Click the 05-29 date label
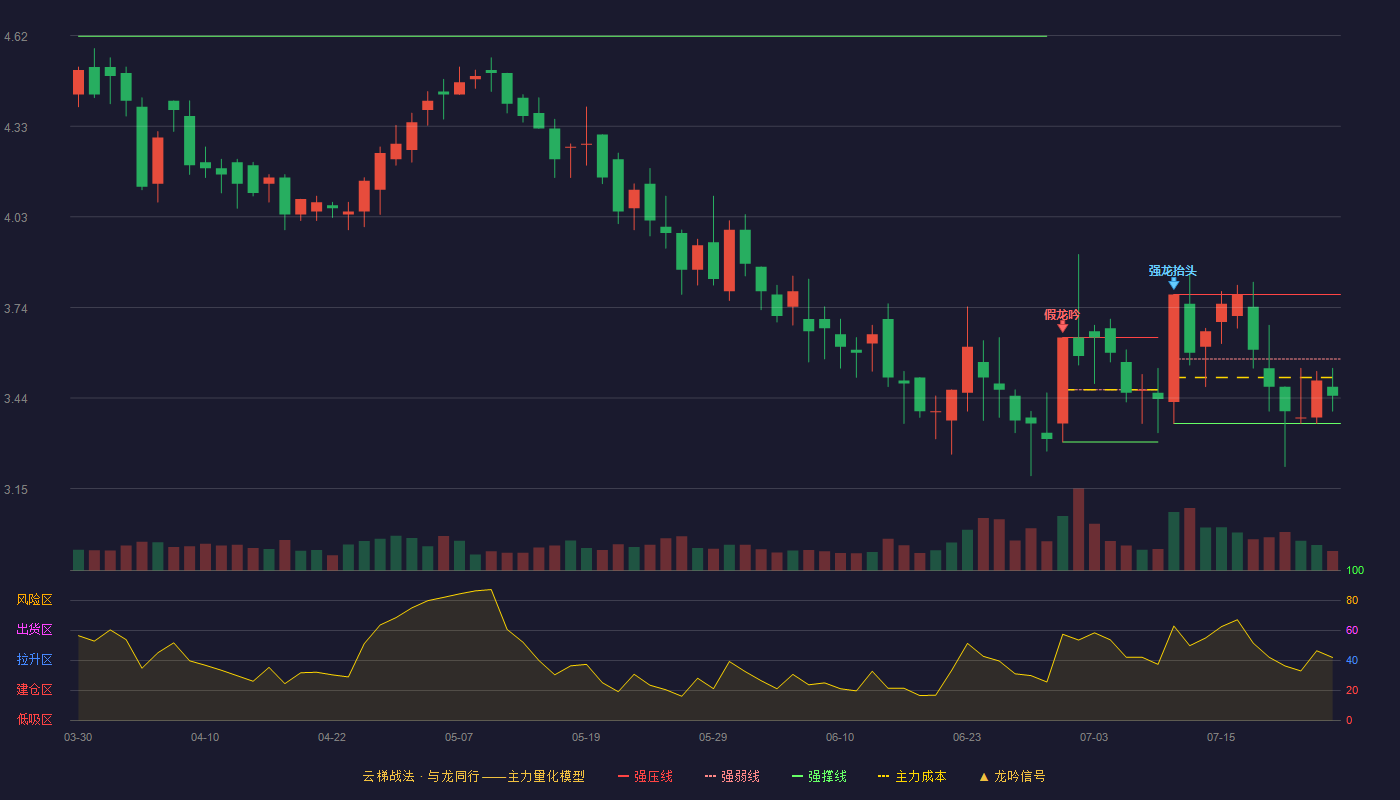The image size is (1400, 800). coord(713,737)
